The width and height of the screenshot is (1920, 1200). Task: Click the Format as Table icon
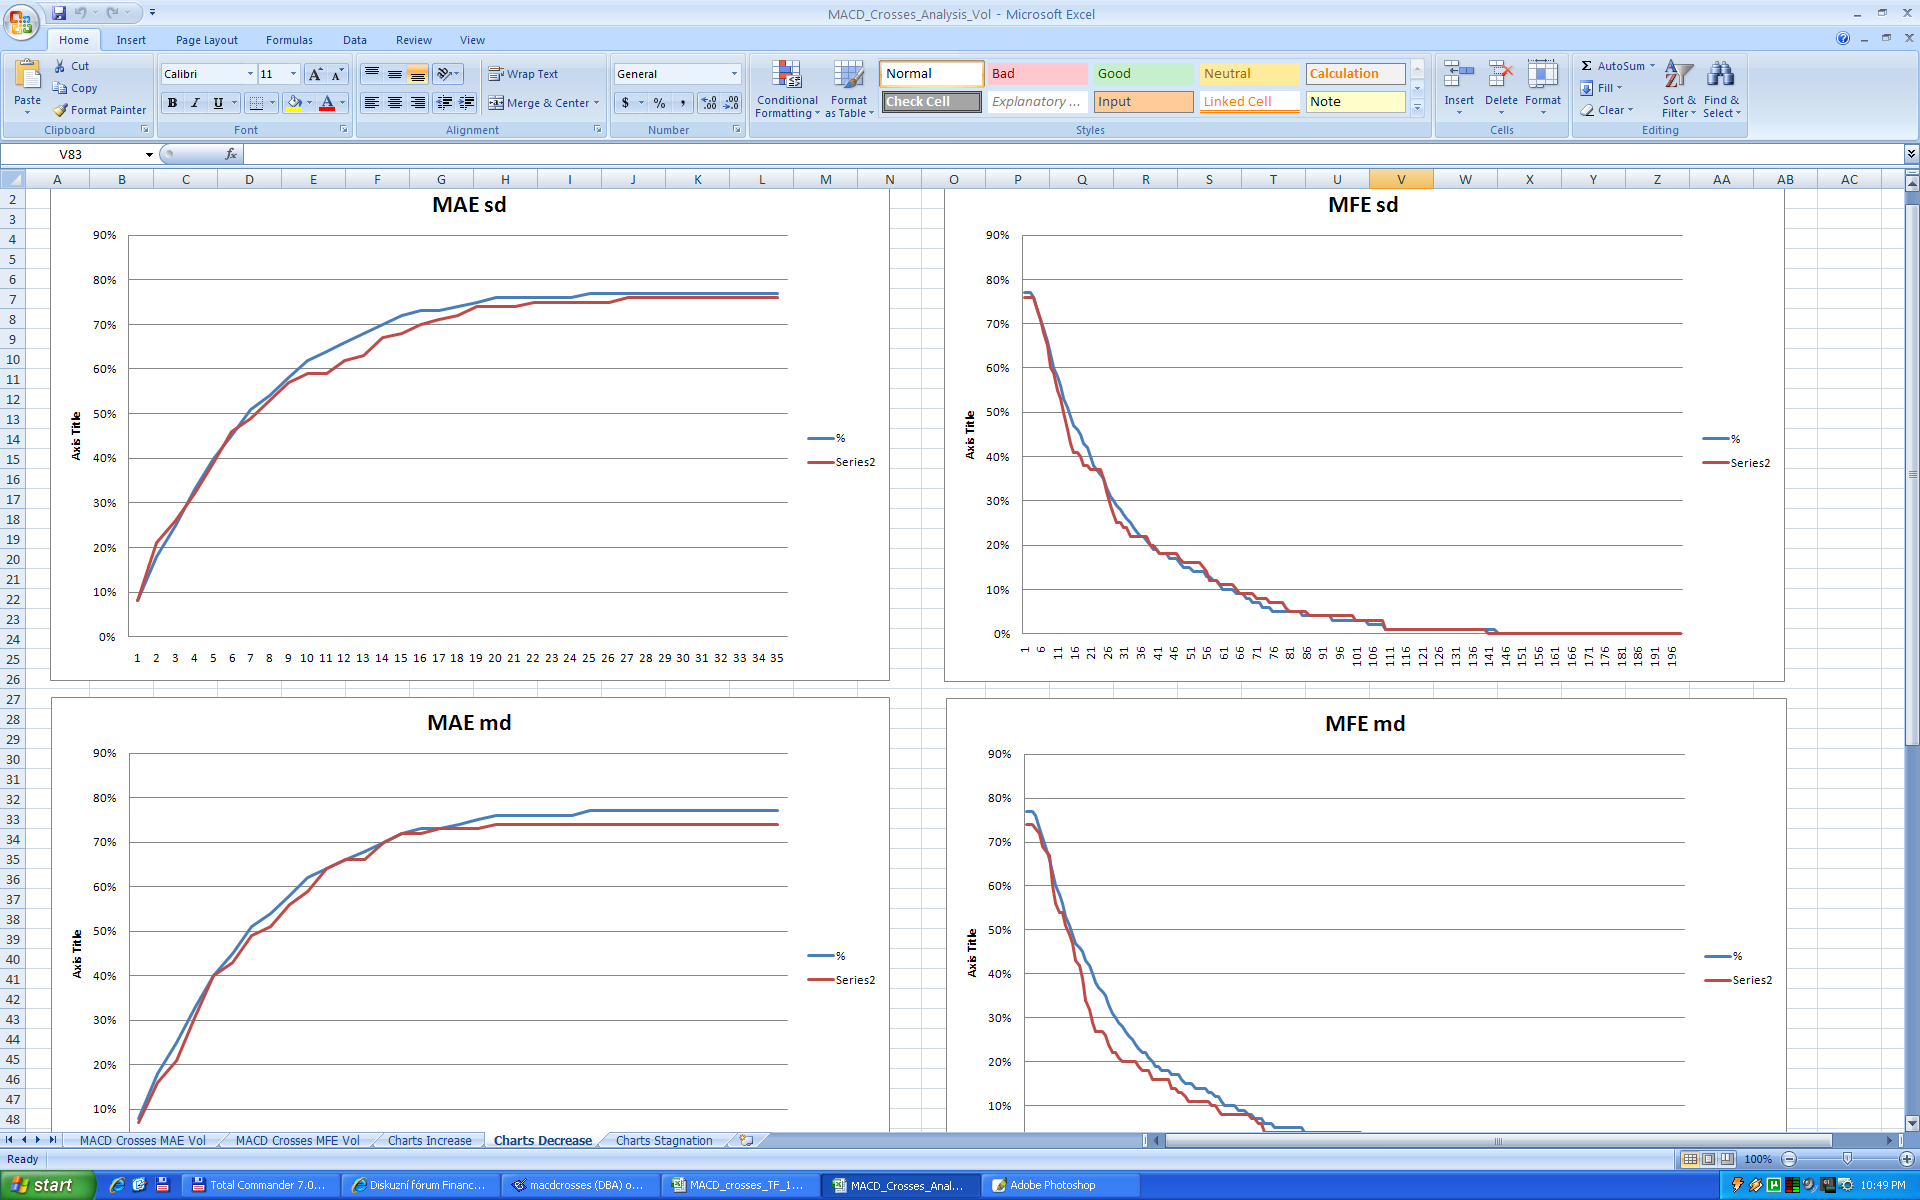(x=849, y=75)
